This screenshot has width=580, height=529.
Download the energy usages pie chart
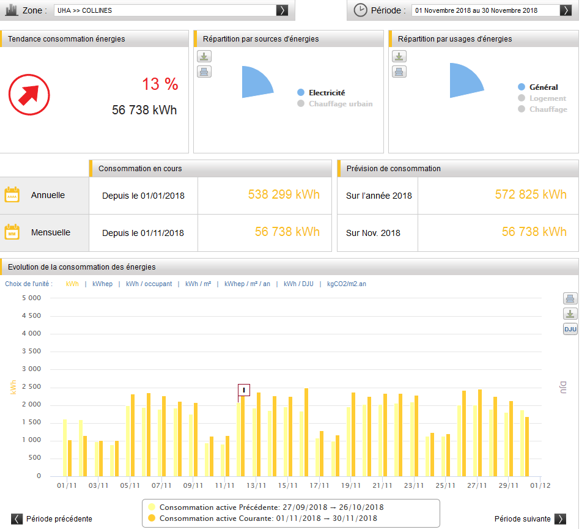point(399,56)
